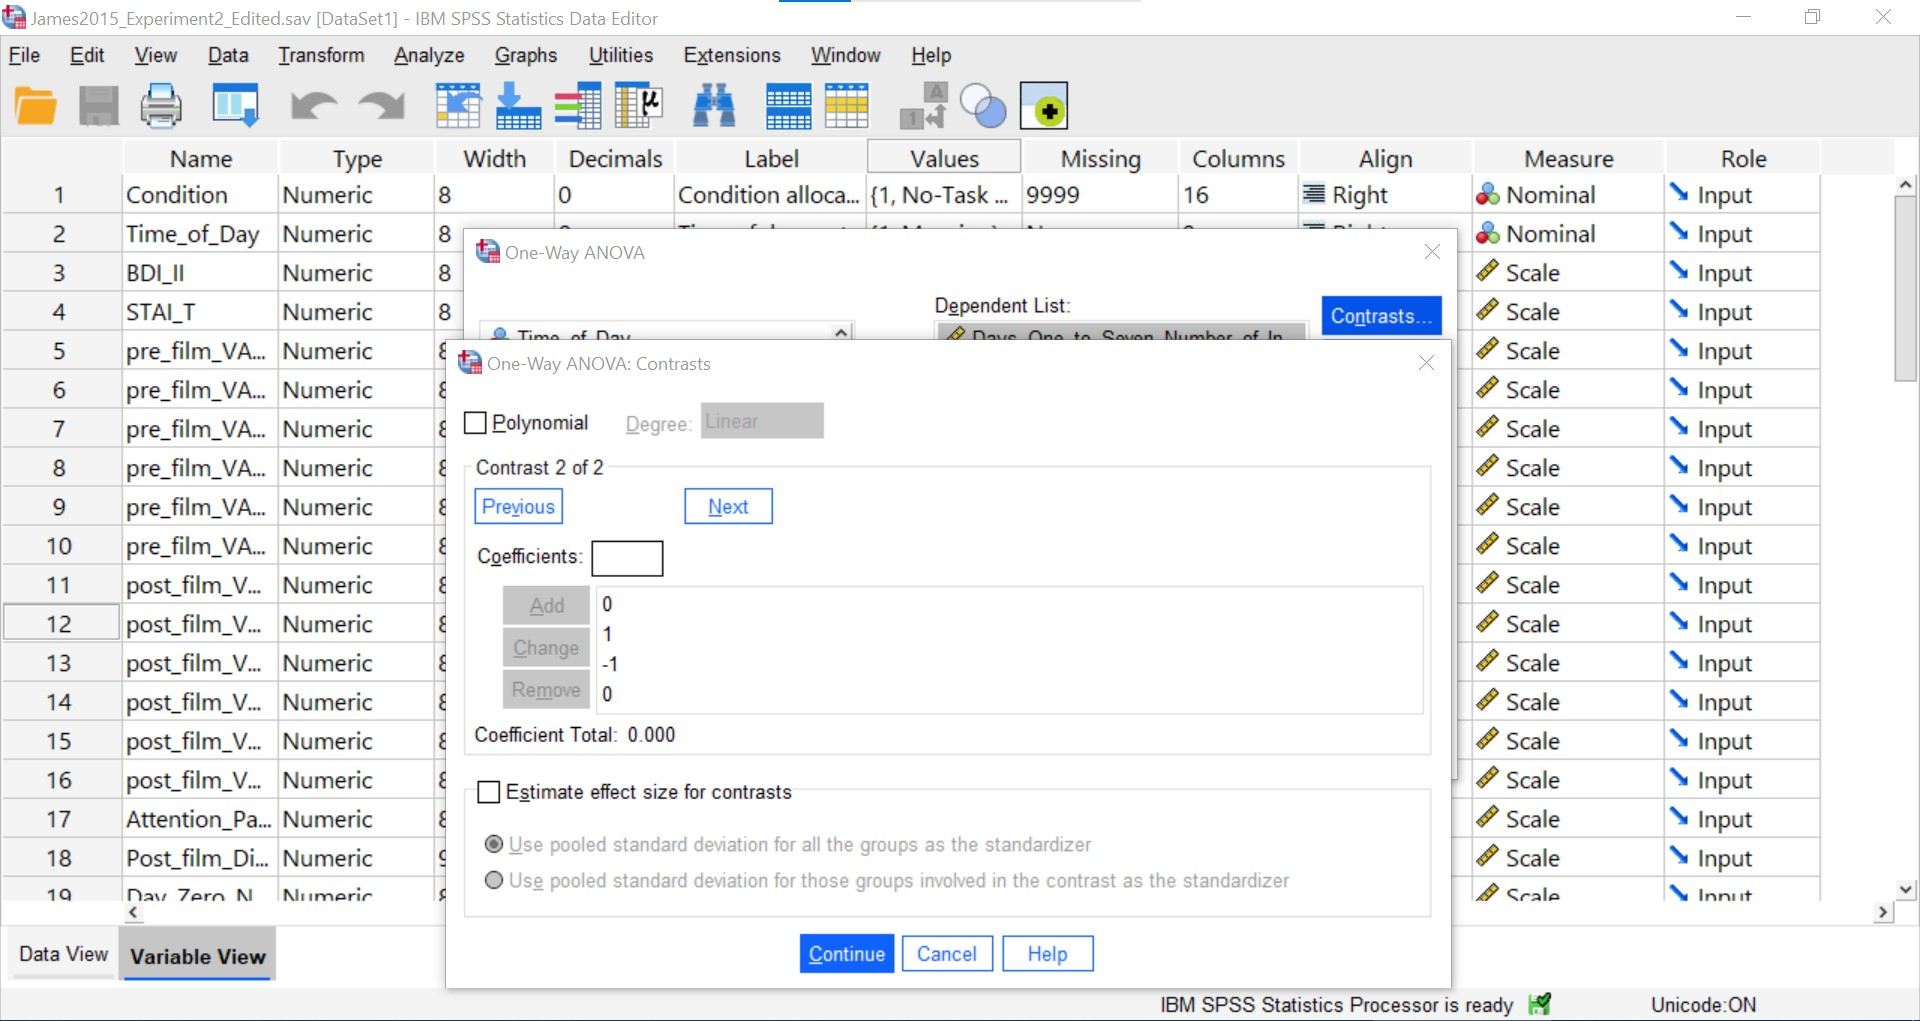Open the File menu

click(x=24, y=55)
